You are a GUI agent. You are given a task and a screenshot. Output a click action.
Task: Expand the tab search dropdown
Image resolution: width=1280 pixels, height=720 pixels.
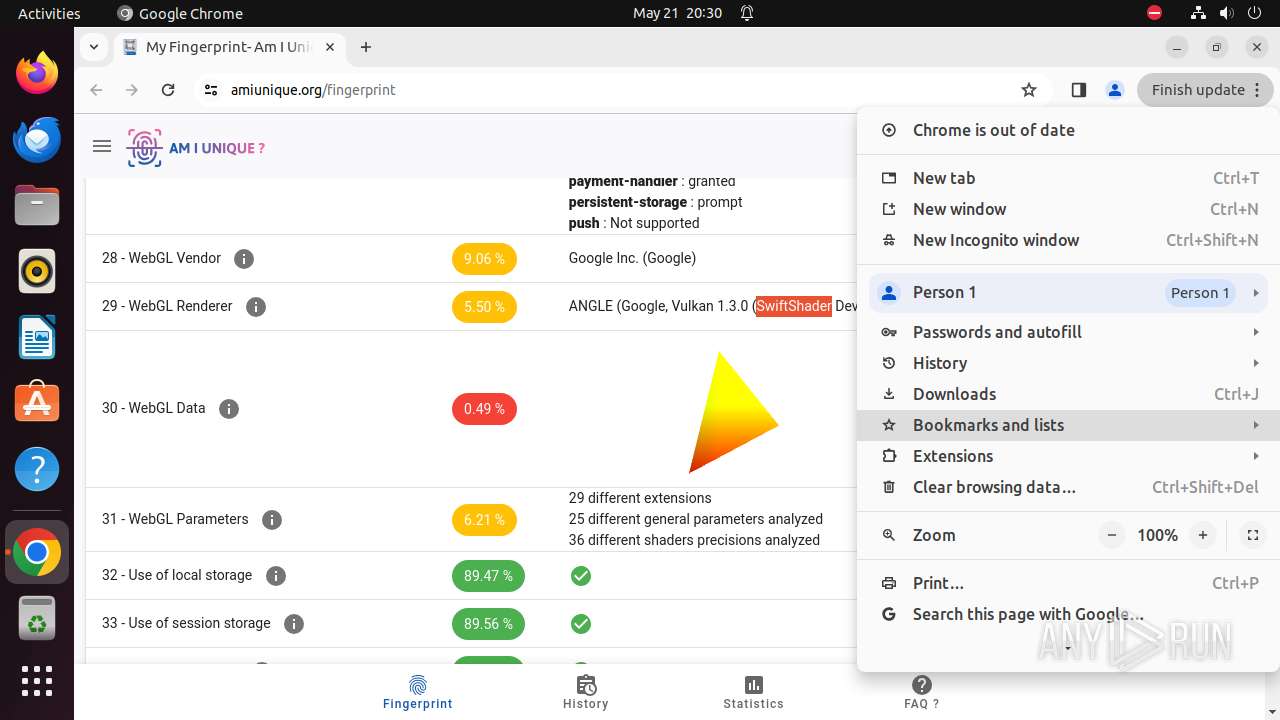93,47
